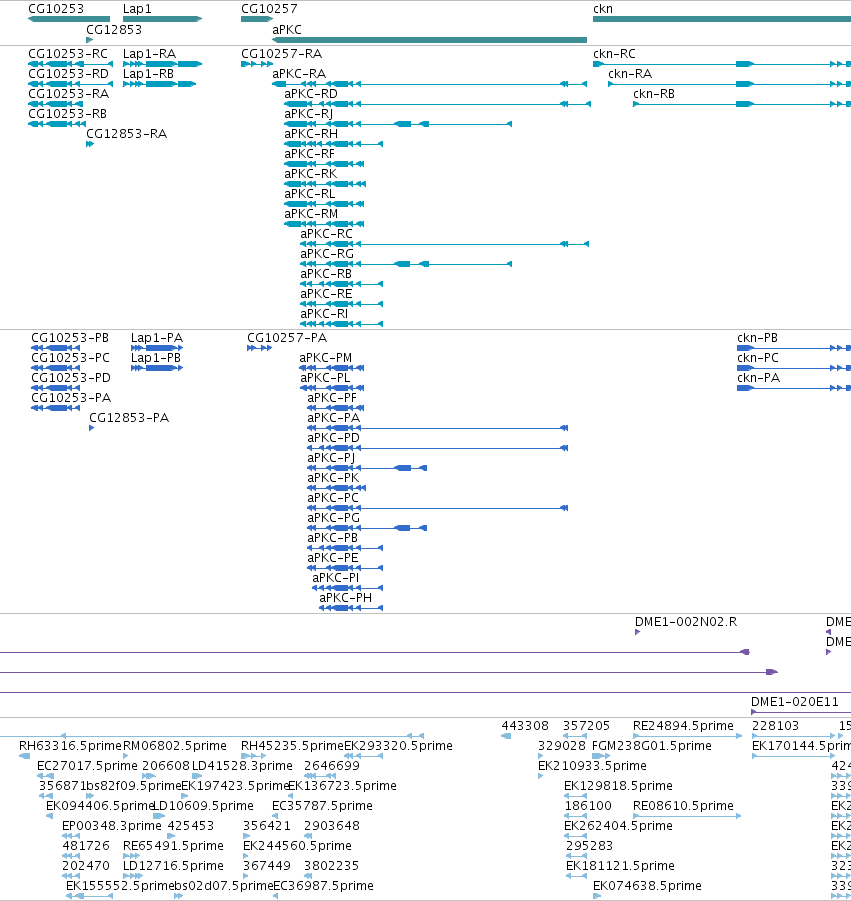Select the ckn gene label in top track
This screenshot has height=901, width=851.
tap(603, 9)
